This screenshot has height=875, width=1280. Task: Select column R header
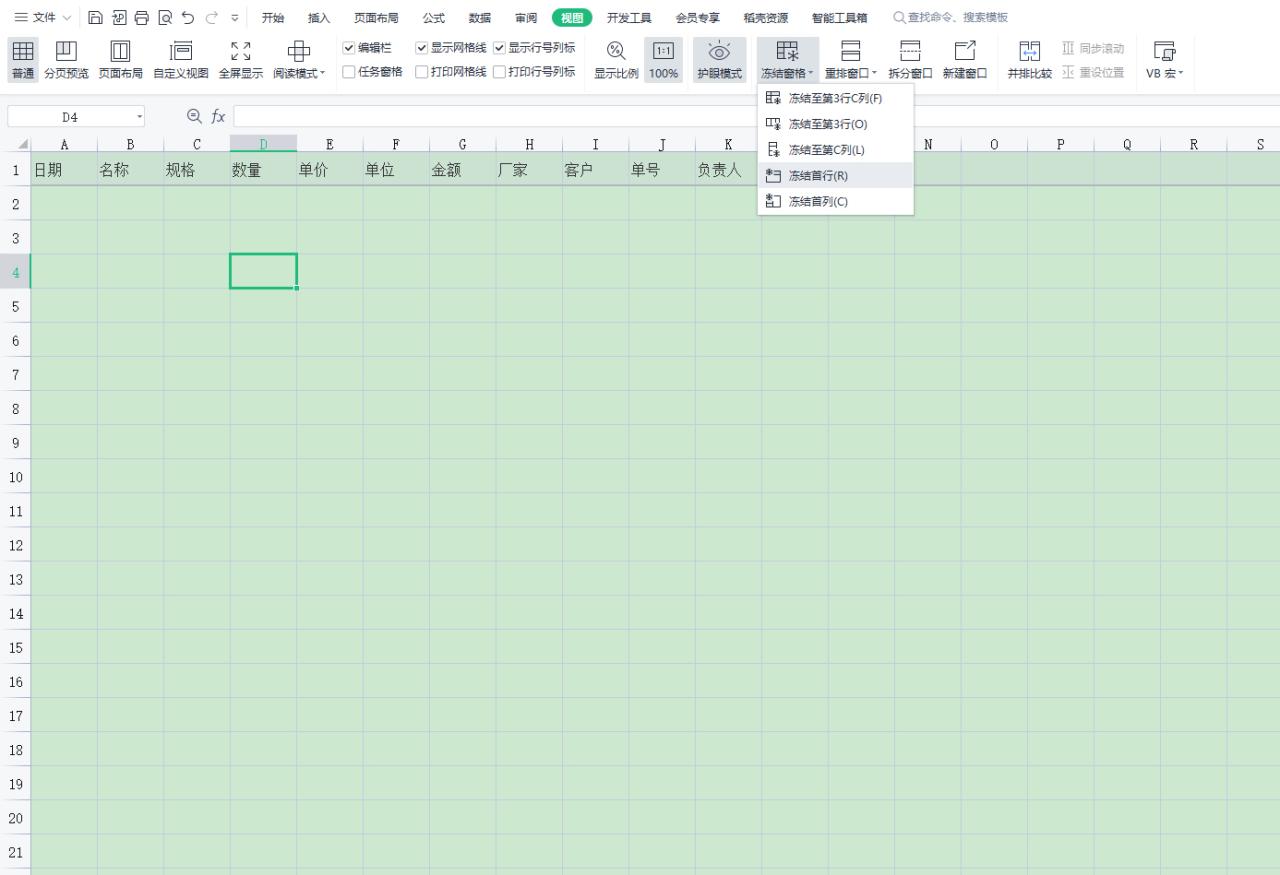point(1193,145)
